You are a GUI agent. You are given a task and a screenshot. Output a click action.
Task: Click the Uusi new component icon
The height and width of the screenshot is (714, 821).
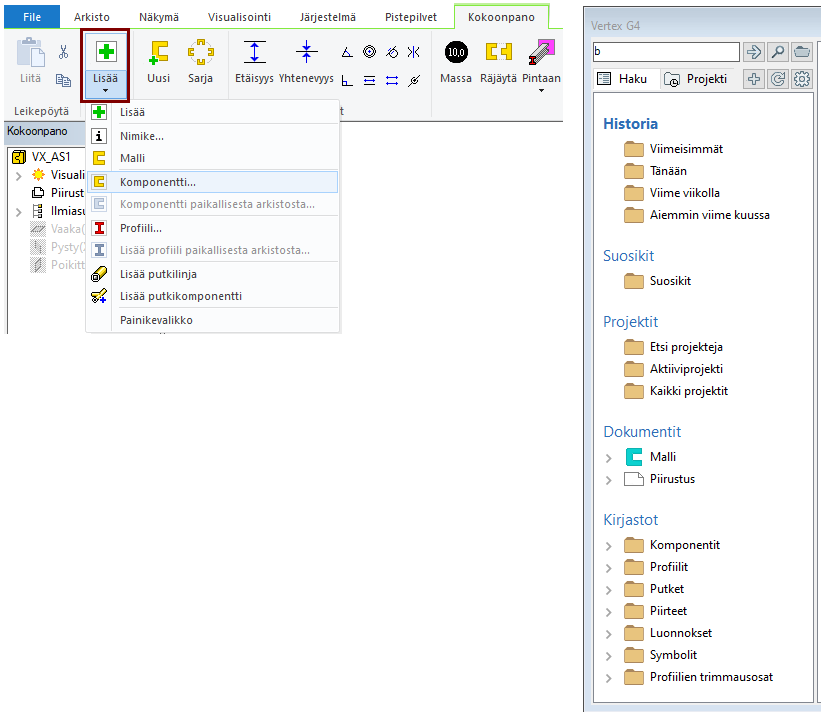[x=158, y=53]
